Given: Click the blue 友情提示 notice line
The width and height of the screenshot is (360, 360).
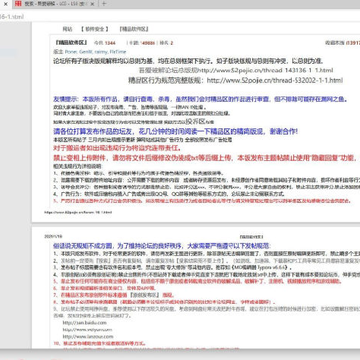Looking at the screenshot, I should pos(200,99).
